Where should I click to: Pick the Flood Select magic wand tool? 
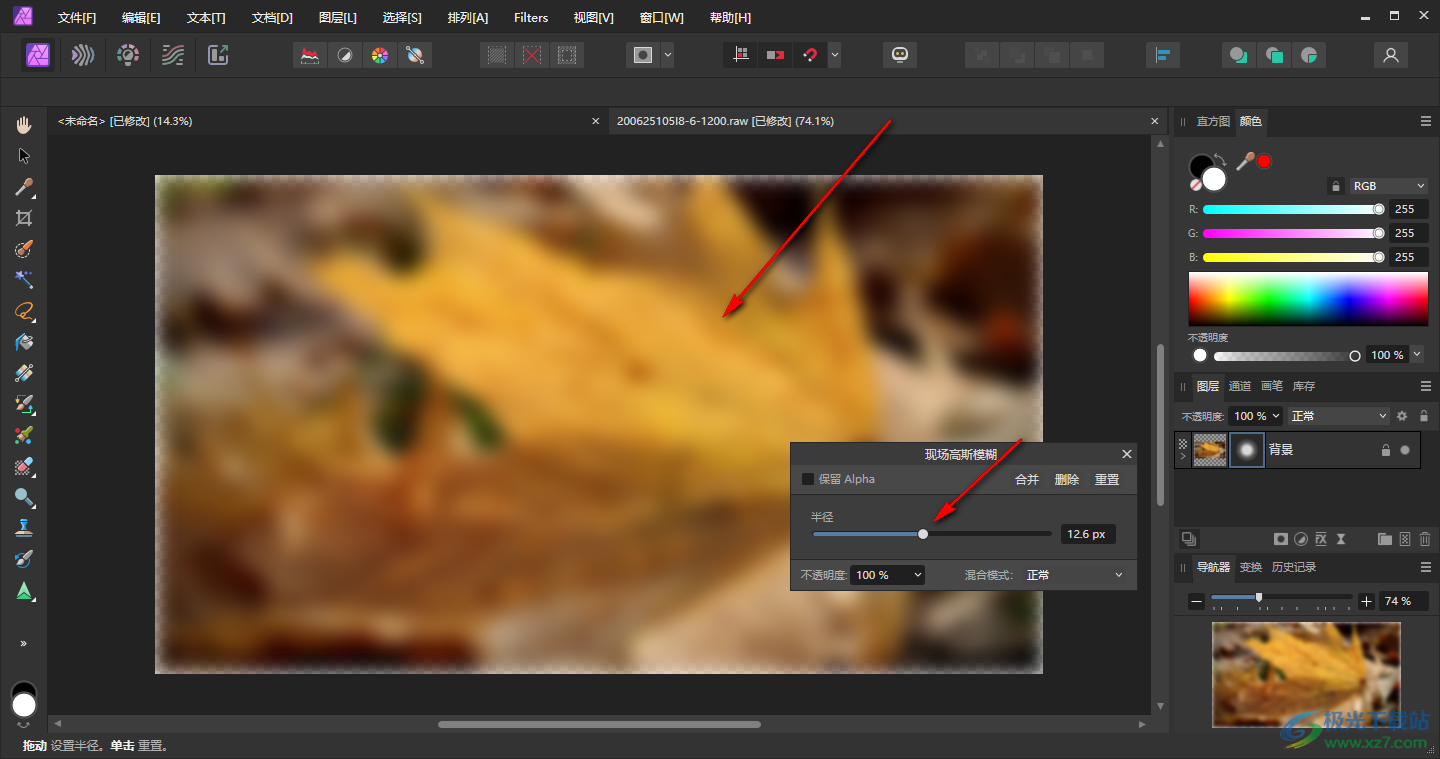point(24,279)
